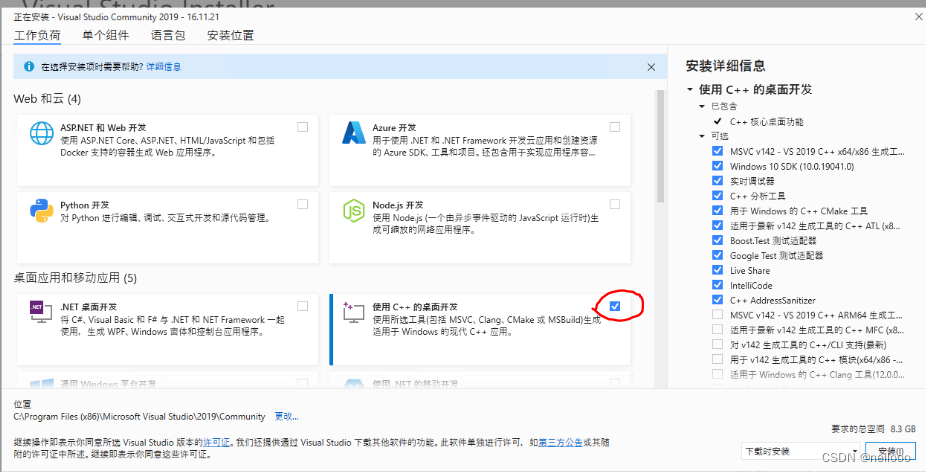This screenshot has height=472, width=926.
Task: Open the 下载时安装 dropdown
Action: click(x=801, y=451)
